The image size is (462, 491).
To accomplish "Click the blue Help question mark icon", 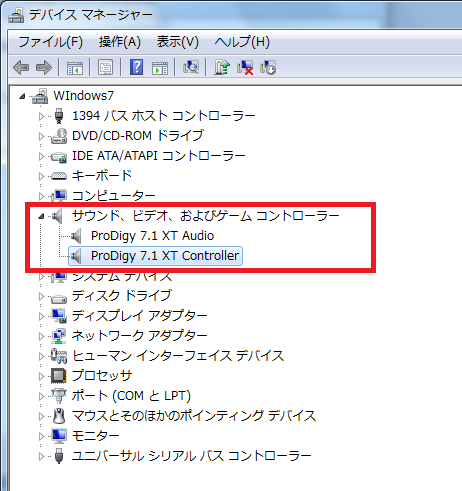I will click(x=136, y=67).
